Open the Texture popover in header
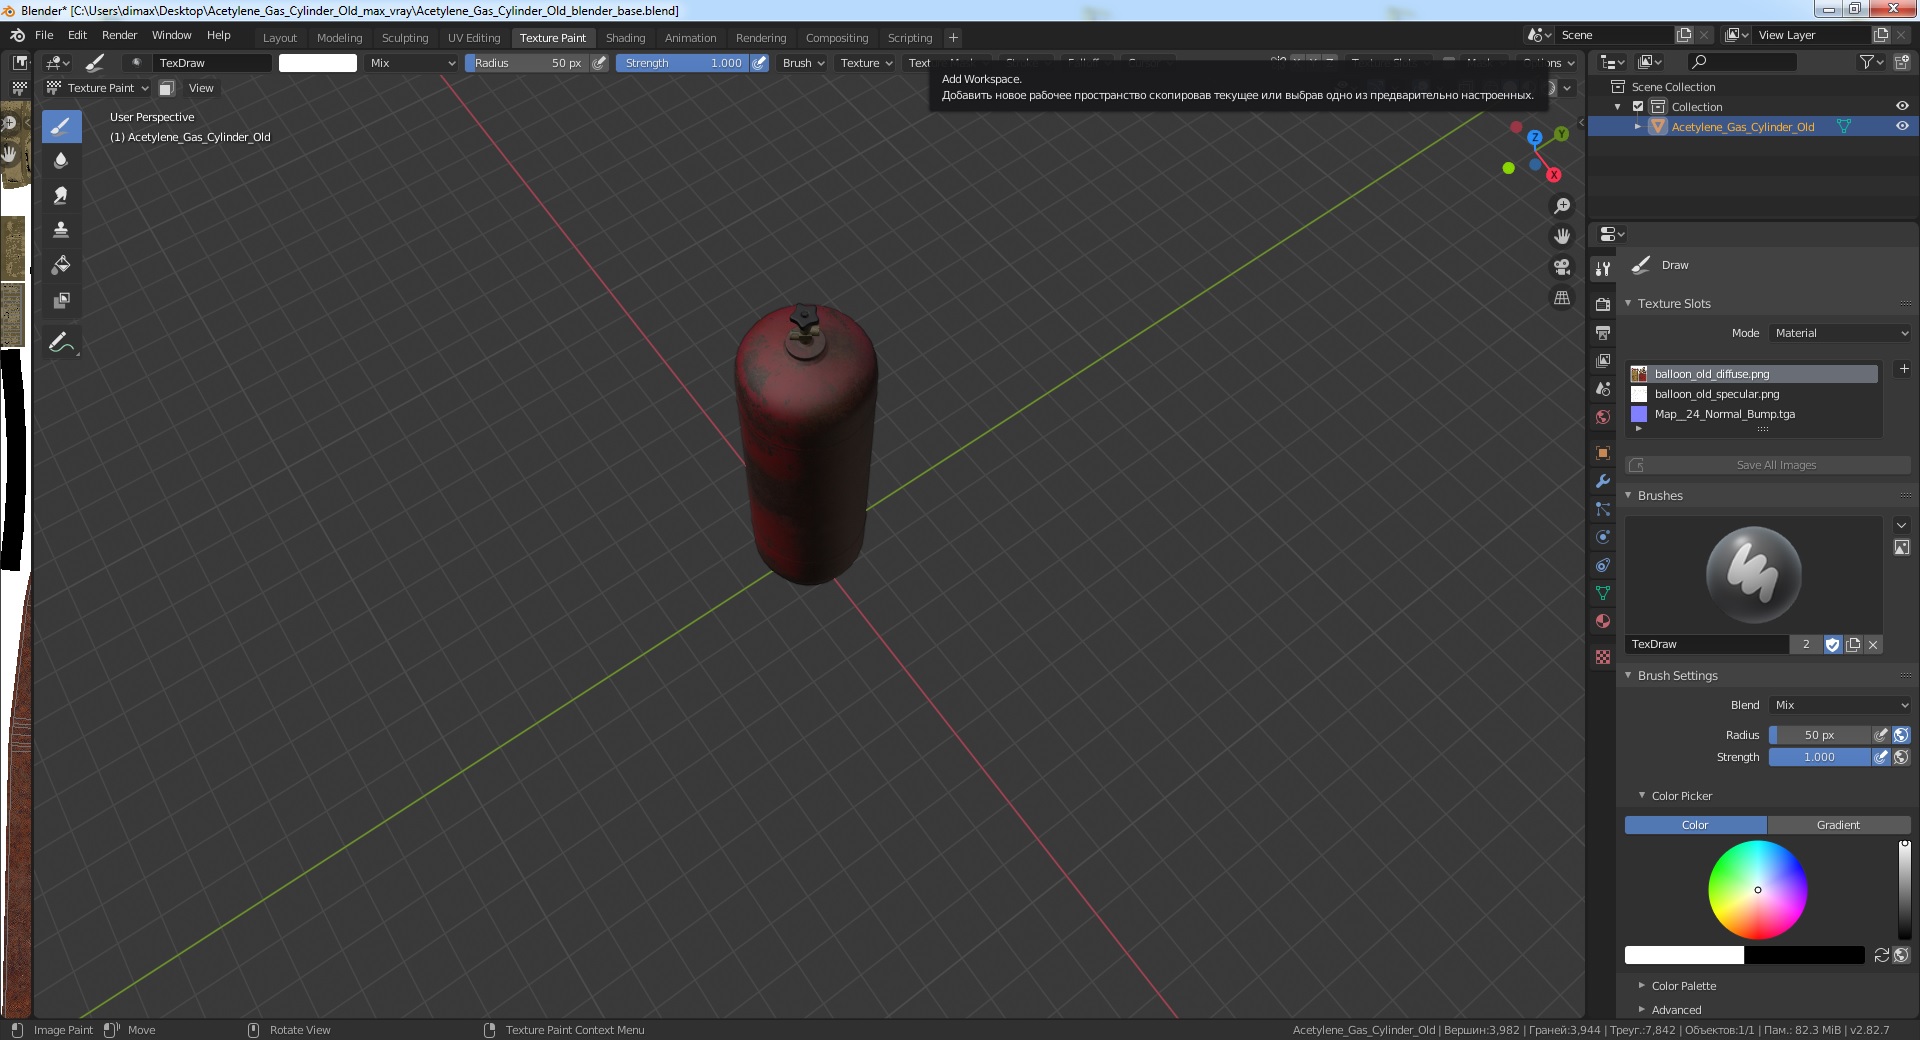The width and height of the screenshot is (1920, 1040). (866, 63)
